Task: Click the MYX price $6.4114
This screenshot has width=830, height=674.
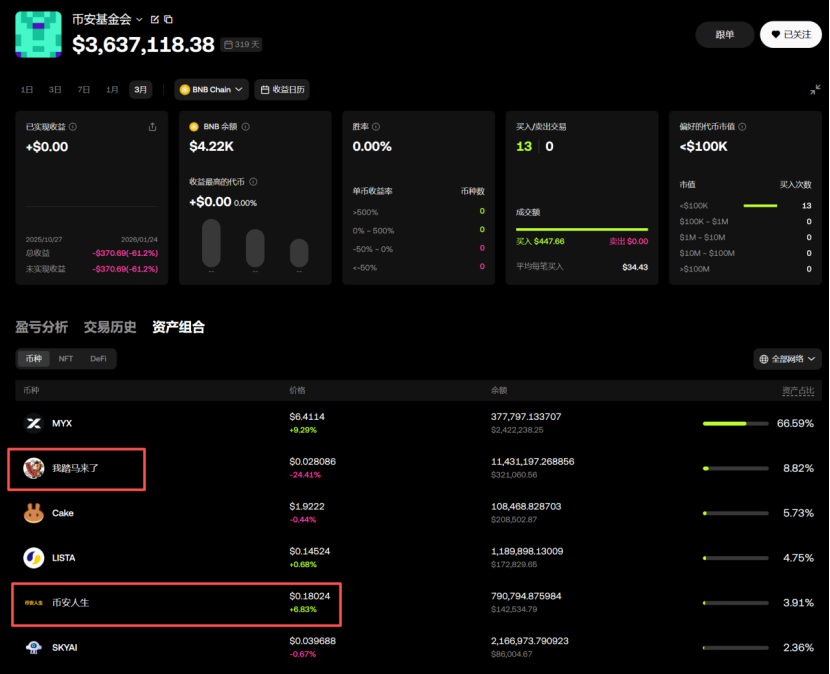Action: [307, 417]
